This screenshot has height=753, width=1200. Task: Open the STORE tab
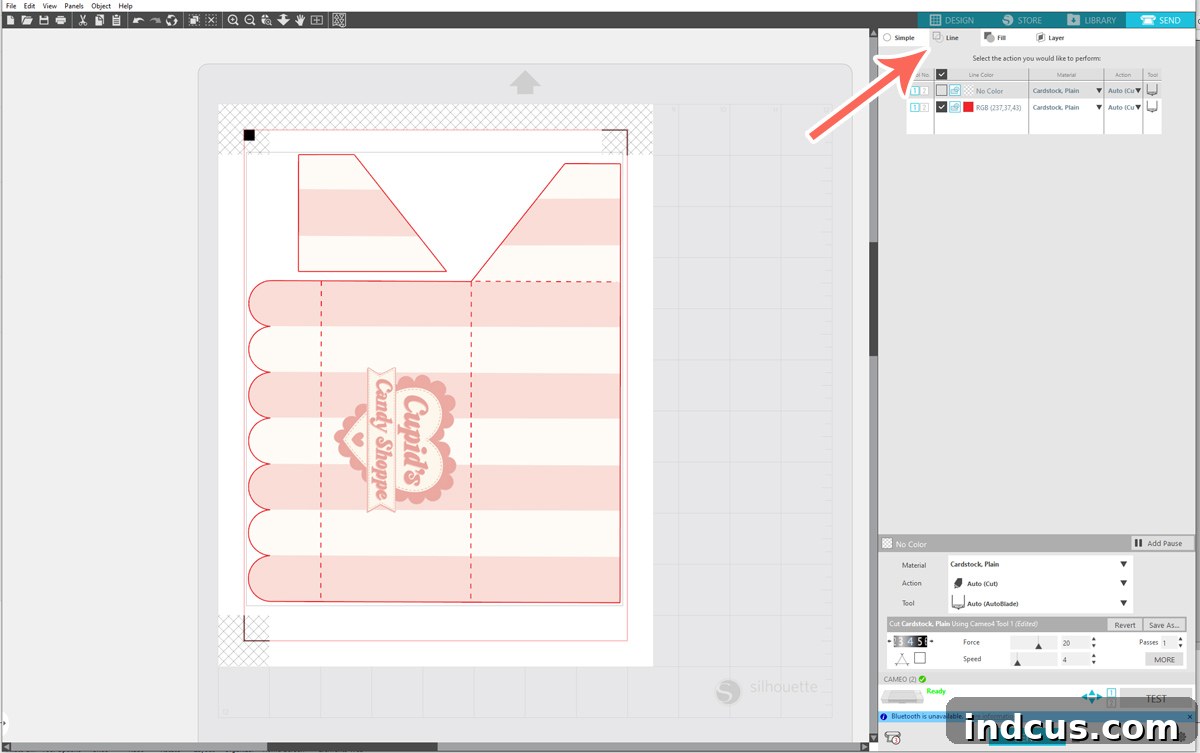coord(1021,20)
